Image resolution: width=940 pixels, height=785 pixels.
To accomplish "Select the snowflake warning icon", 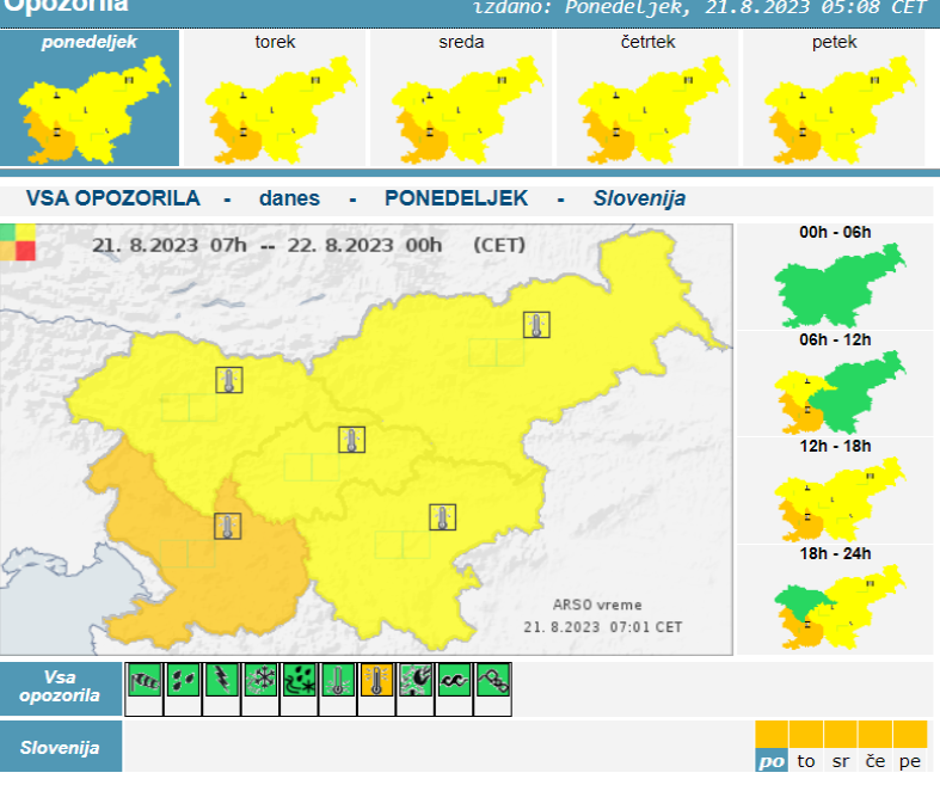I will [x=261, y=681].
